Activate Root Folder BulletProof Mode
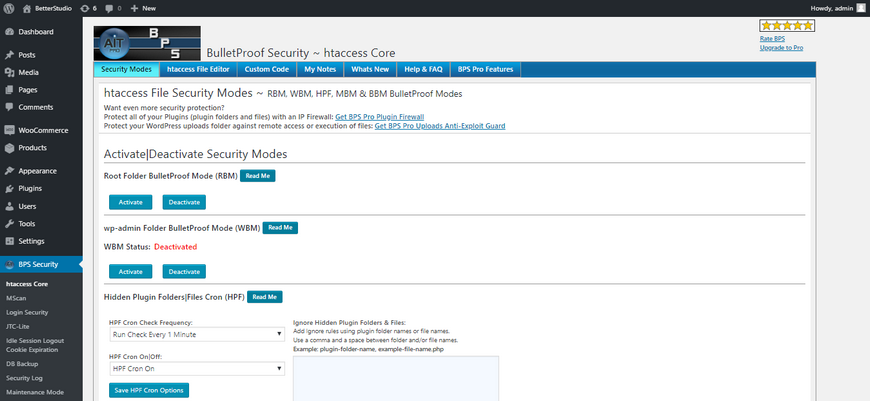Screen dimensions: 870x401 point(130,202)
